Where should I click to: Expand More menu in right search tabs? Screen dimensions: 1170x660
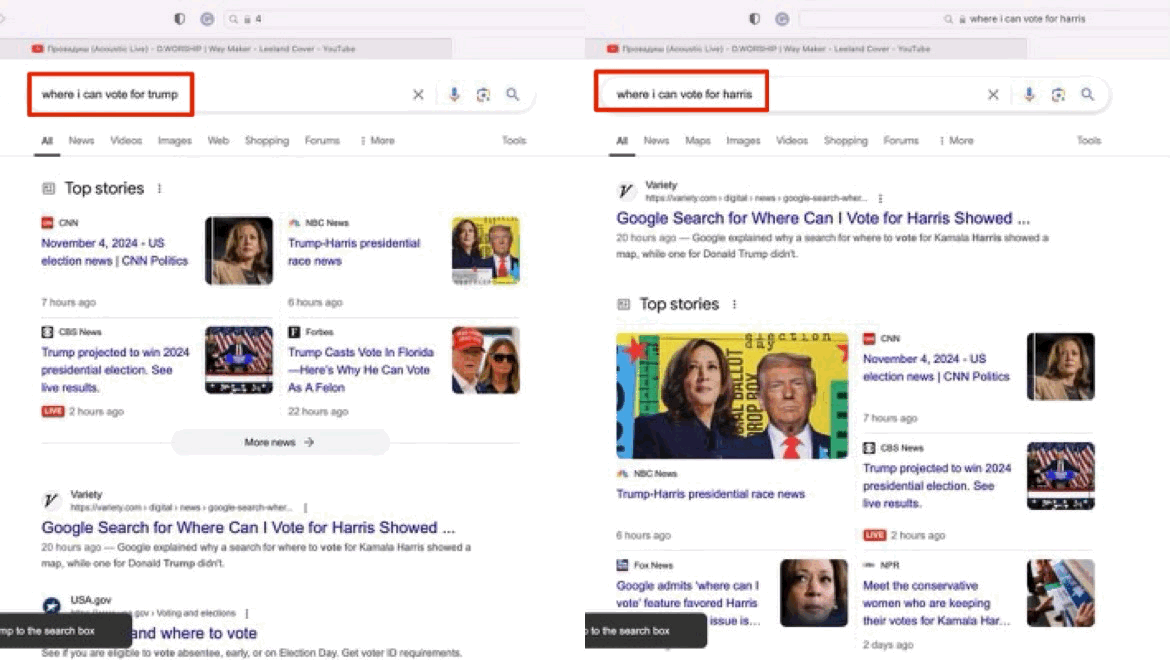click(x=957, y=140)
